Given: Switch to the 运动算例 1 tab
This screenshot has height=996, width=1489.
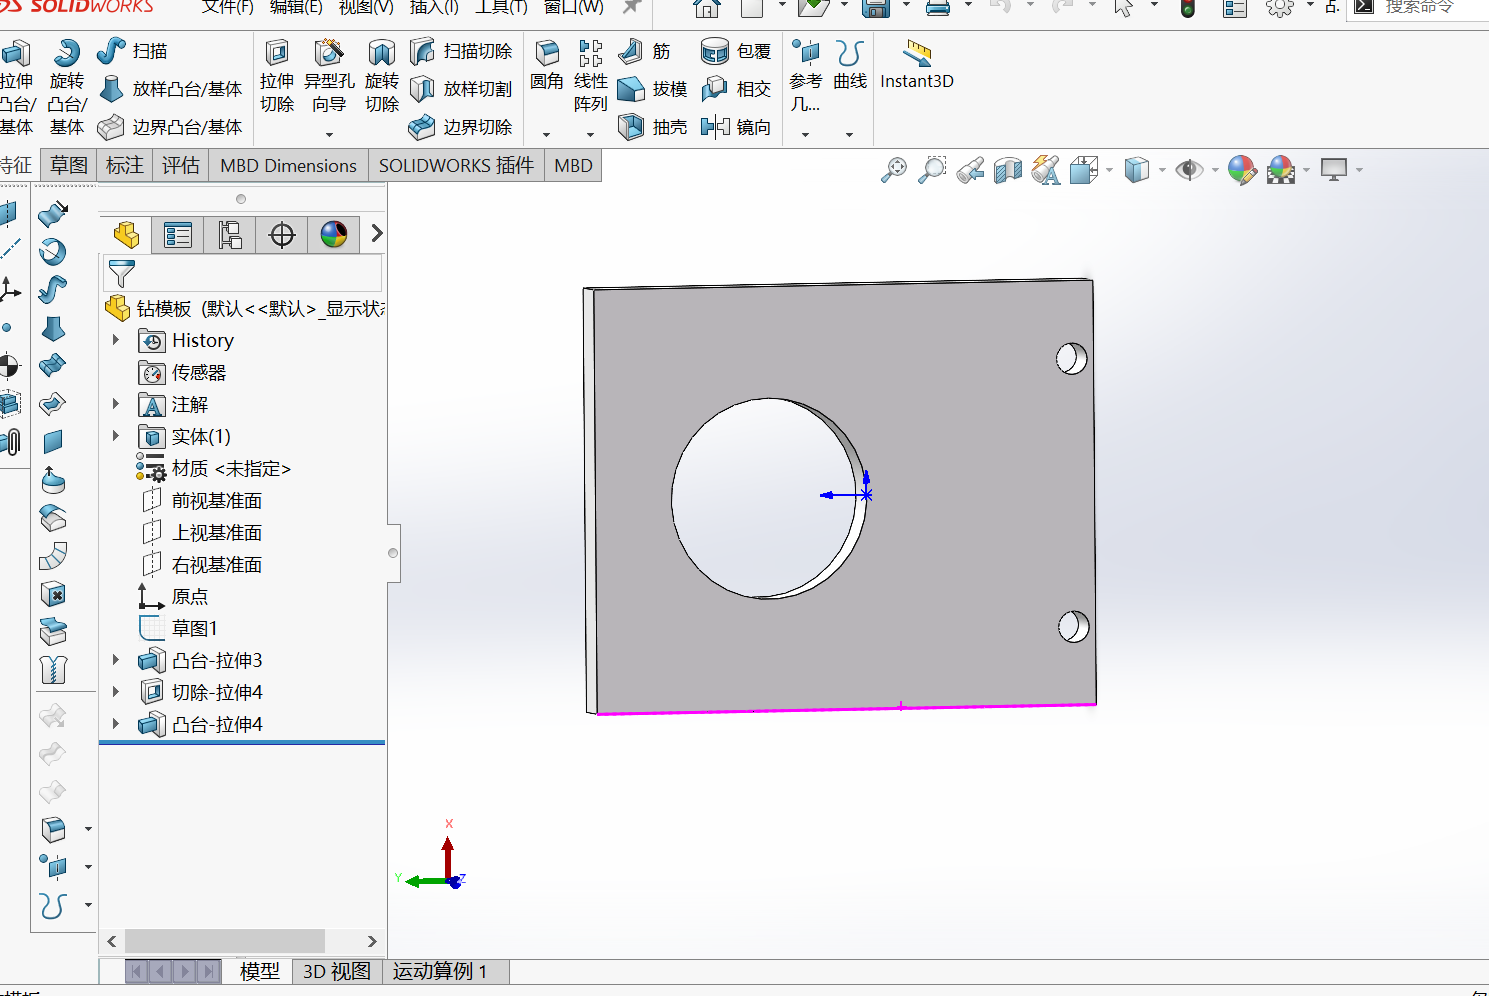Looking at the screenshot, I should pyautogui.click(x=440, y=971).
